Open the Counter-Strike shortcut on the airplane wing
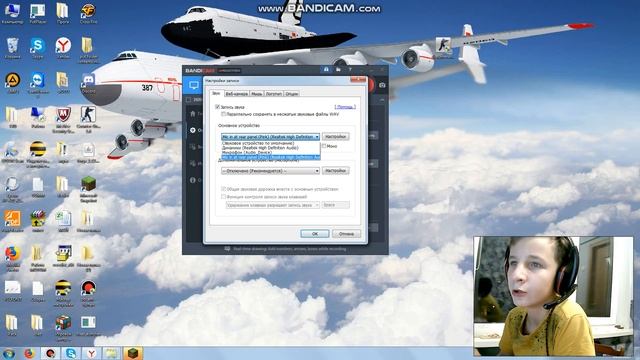This screenshot has height=360, width=640. coord(444,47)
